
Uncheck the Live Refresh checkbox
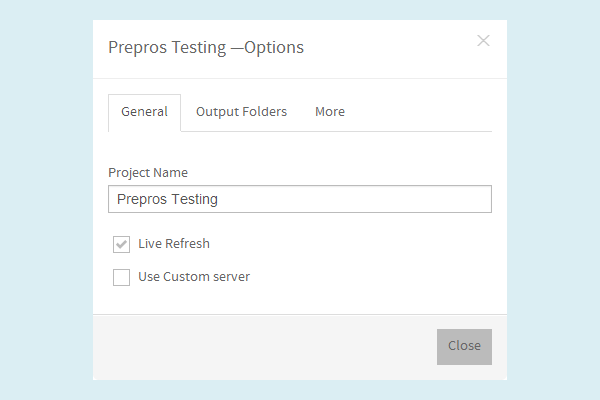122,244
